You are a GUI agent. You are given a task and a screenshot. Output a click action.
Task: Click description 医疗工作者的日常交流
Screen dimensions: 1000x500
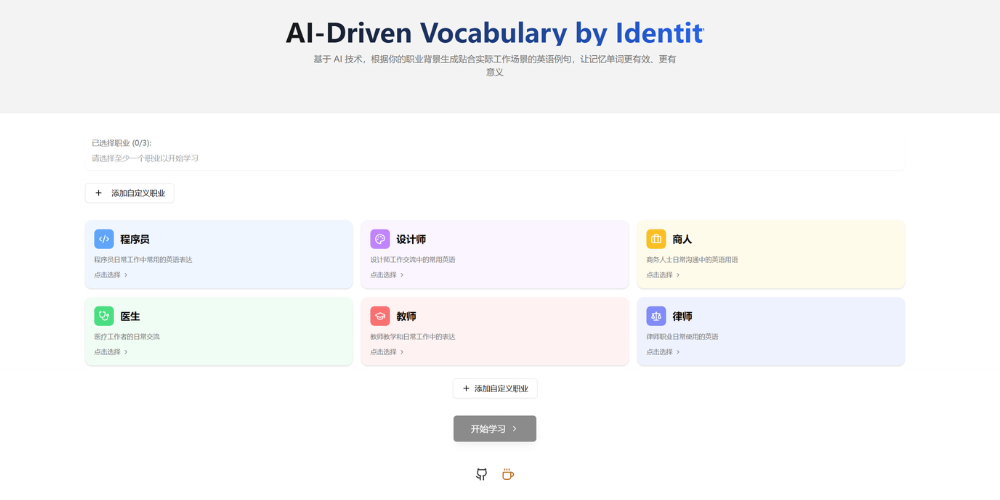tap(127, 336)
